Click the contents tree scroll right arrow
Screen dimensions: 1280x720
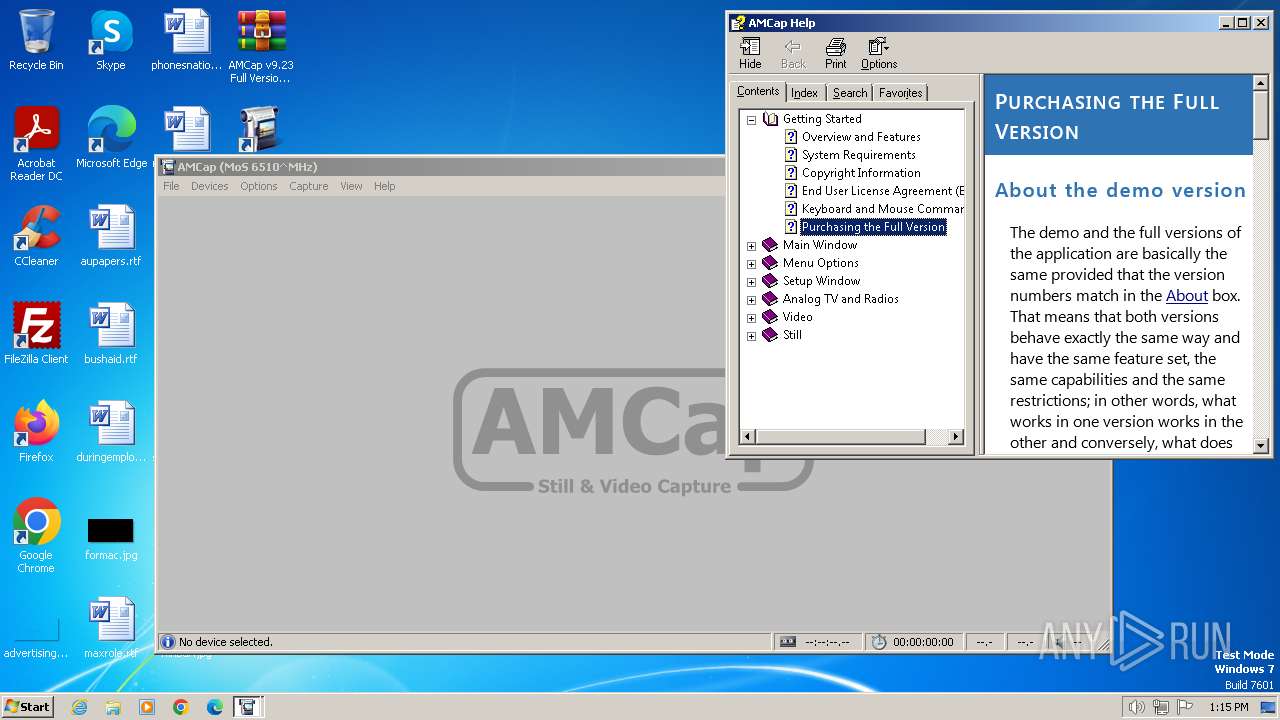(x=955, y=437)
